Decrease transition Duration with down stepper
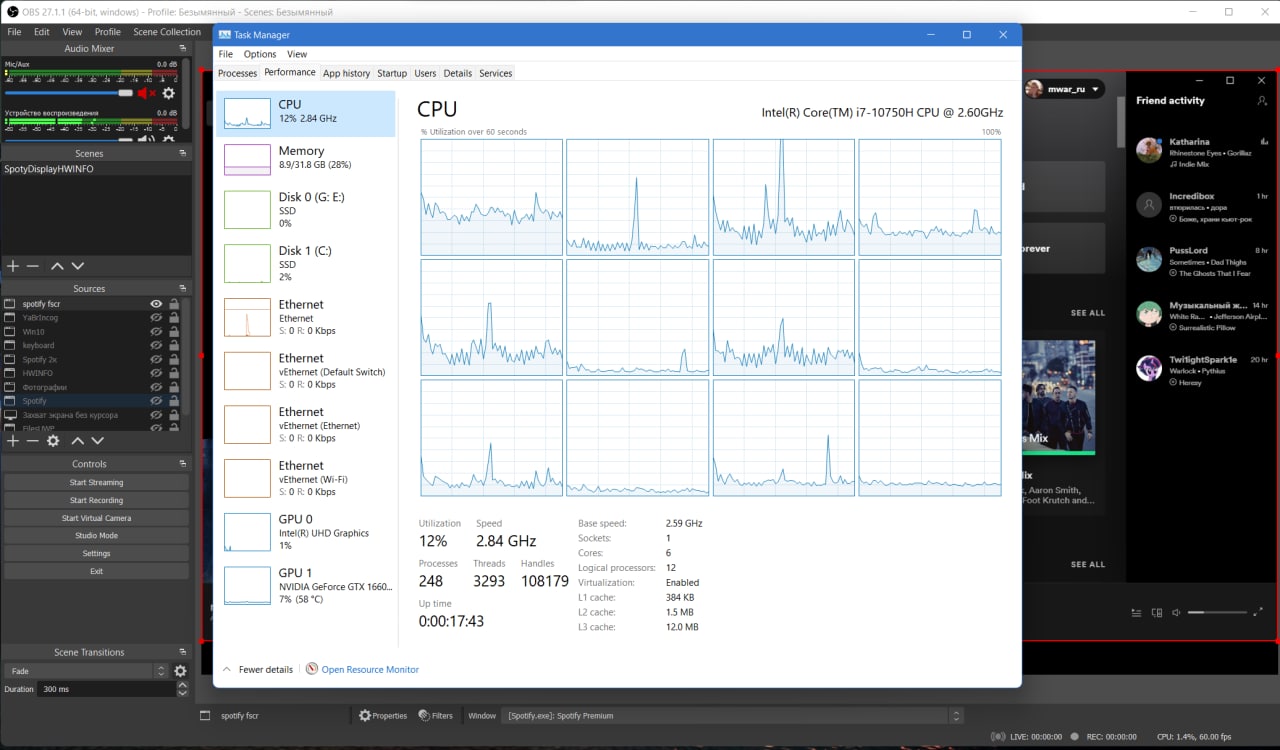This screenshot has height=750, width=1280. click(182, 693)
